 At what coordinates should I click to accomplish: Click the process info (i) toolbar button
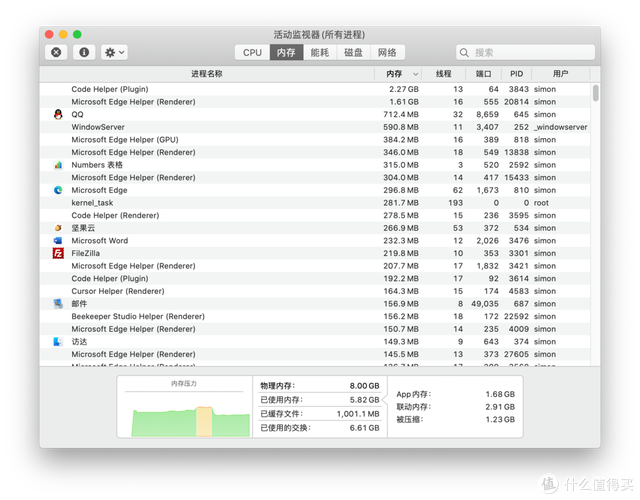pyautogui.click(x=83, y=52)
